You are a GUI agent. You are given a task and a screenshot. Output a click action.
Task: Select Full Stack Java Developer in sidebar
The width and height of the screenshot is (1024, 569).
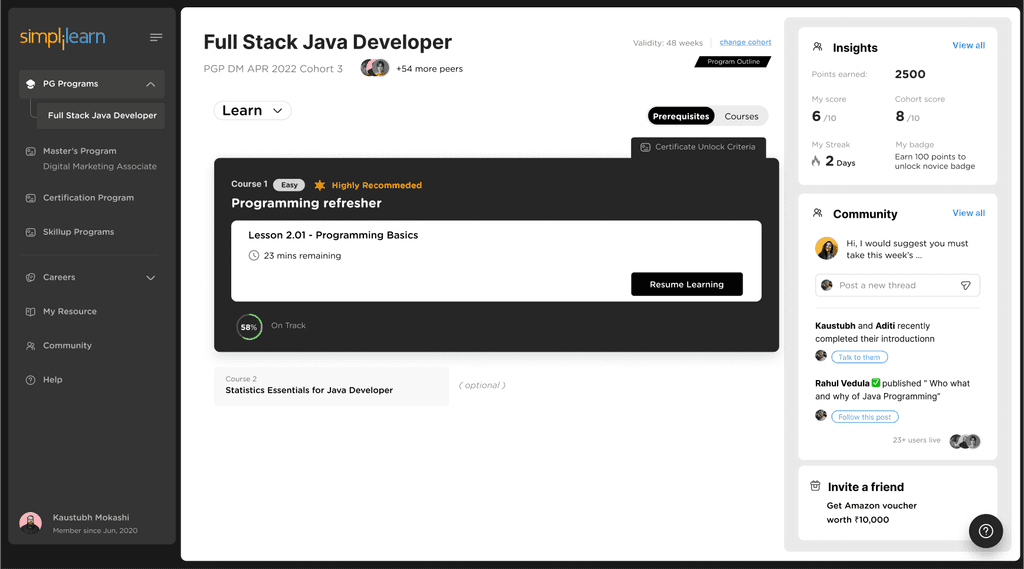pyautogui.click(x=101, y=116)
